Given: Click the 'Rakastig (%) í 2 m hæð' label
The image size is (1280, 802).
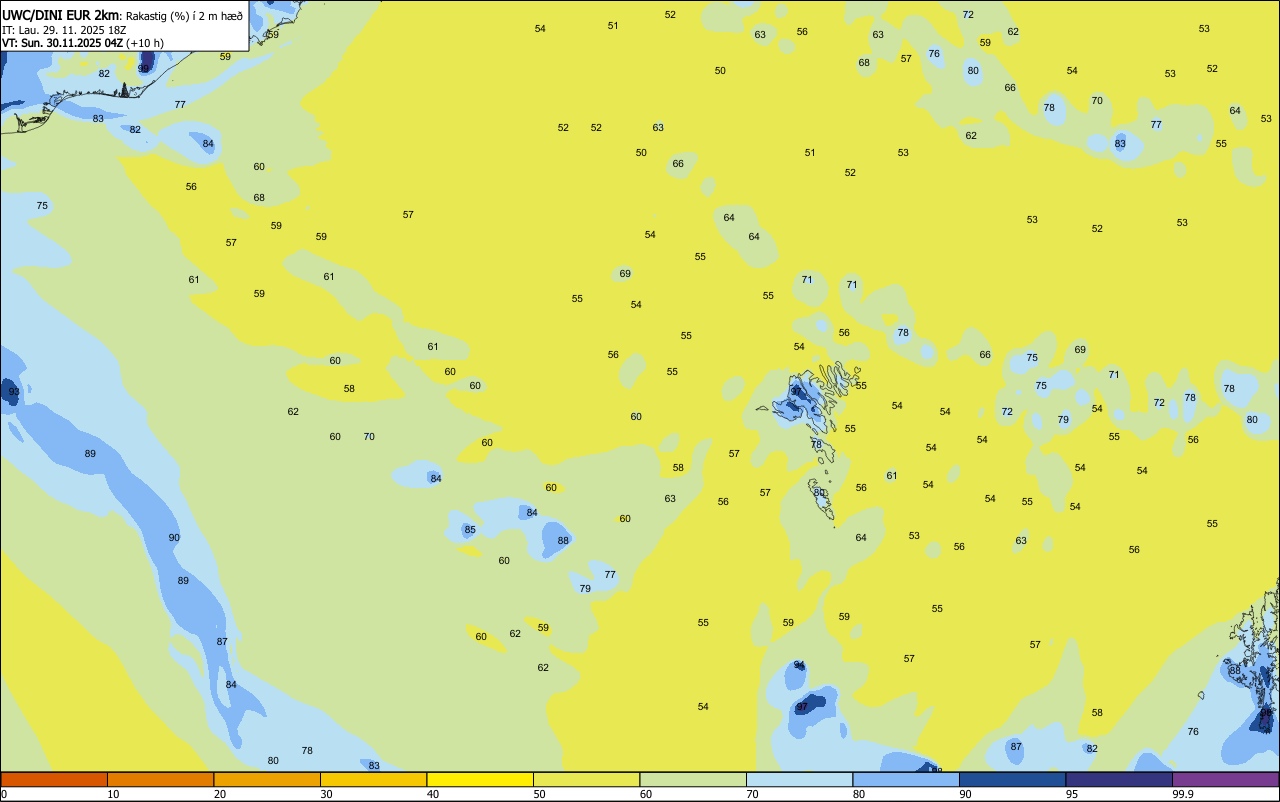Looking at the screenshot, I should pos(184,16).
